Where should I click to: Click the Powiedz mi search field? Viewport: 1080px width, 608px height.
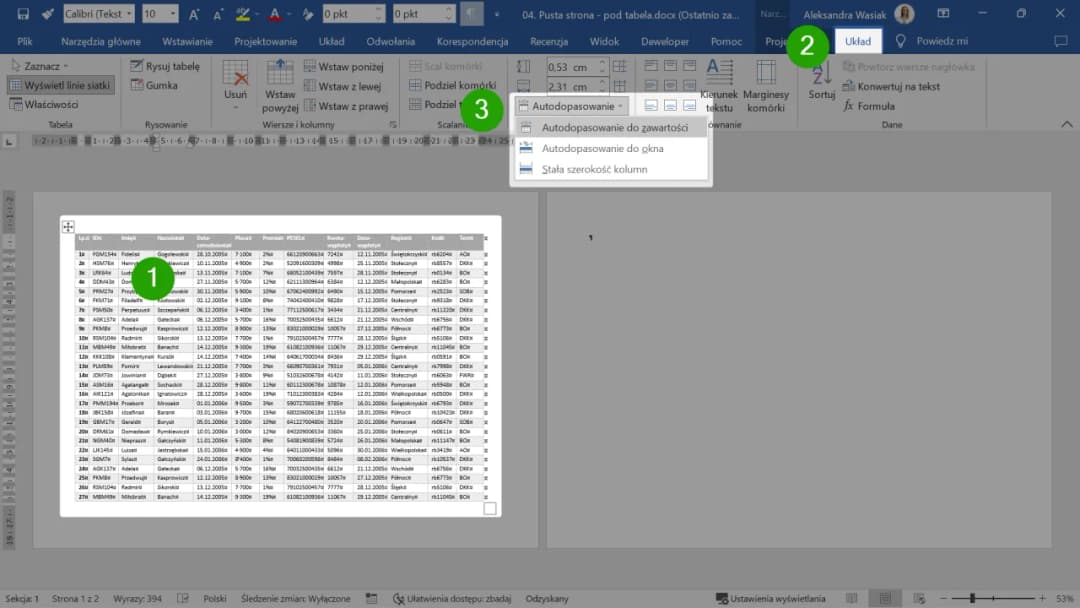click(932, 41)
